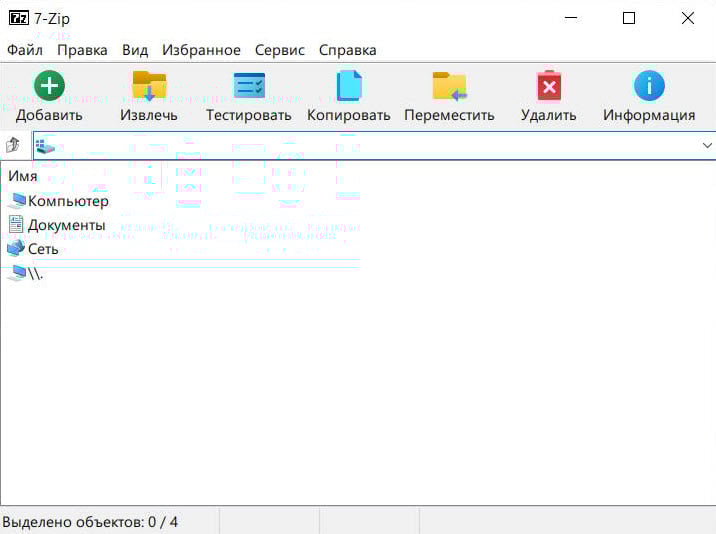Open the Вид menu

[x=135, y=50]
